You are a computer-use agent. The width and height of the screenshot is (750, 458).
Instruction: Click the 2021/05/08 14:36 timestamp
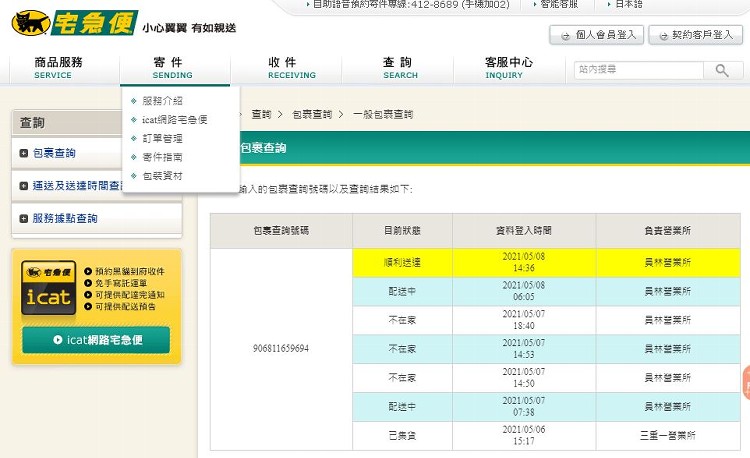click(x=524, y=262)
